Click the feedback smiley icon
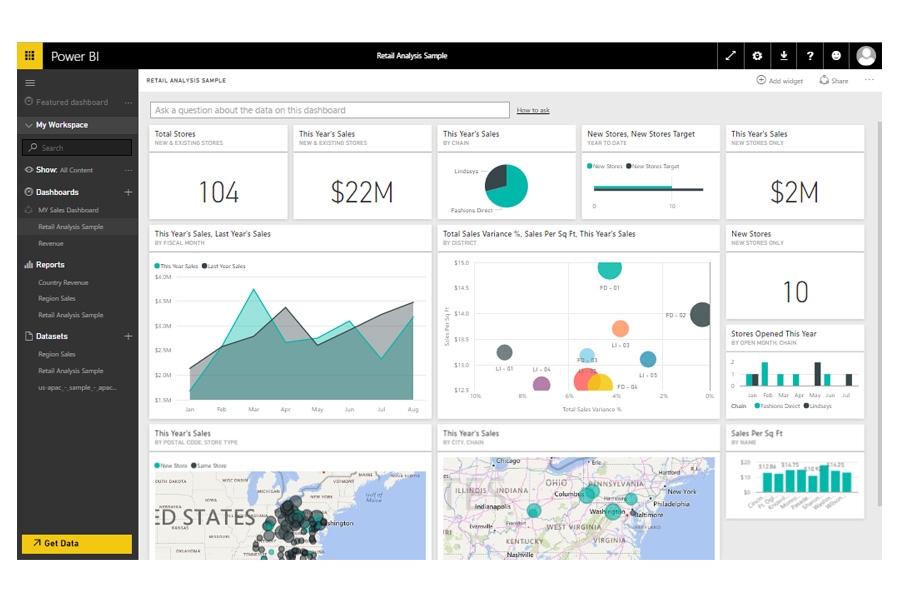 (837, 56)
